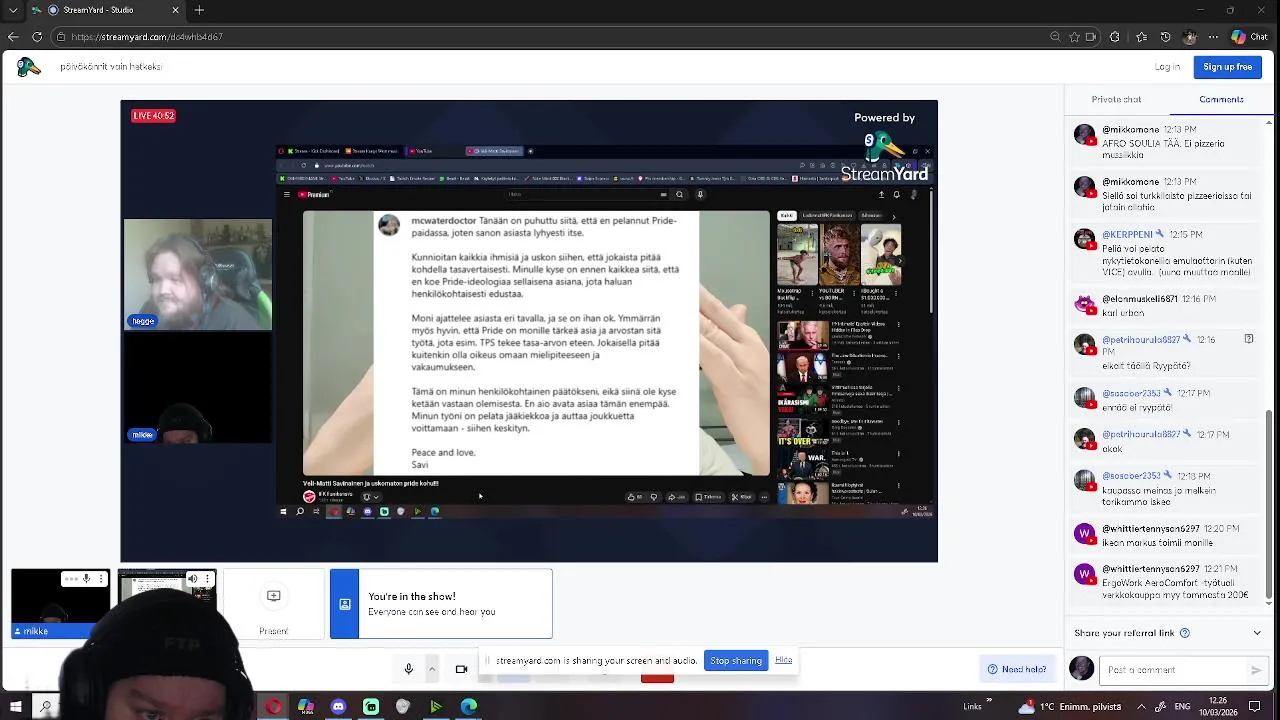Bookmark page with the star icon
Image resolution: width=1280 pixels, height=720 pixels.
[x=1075, y=37]
